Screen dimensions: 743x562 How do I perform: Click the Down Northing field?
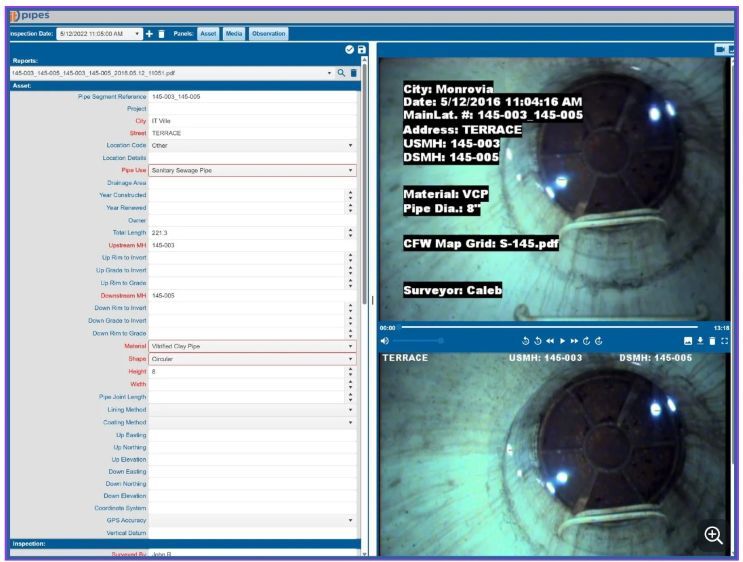pyautogui.click(x=253, y=484)
